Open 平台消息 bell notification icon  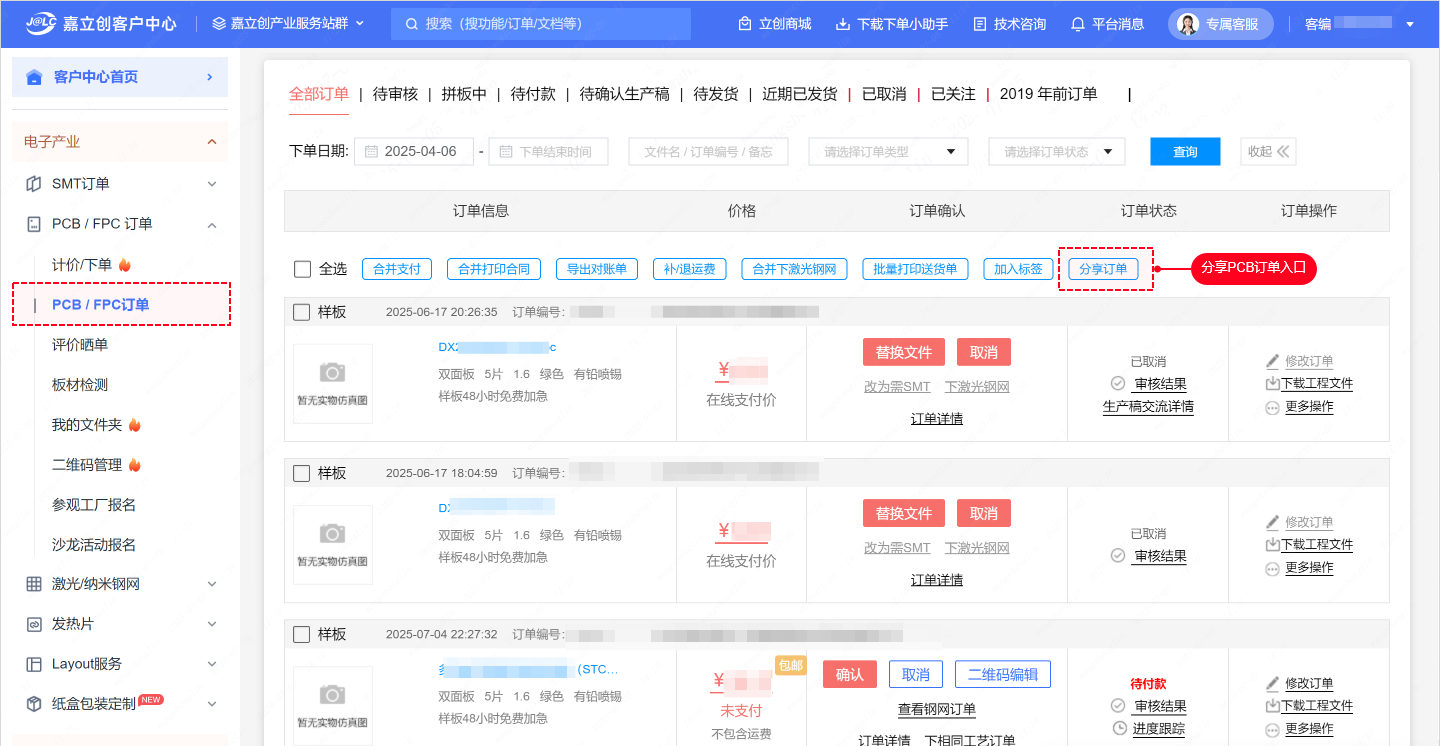pos(1077,24)
